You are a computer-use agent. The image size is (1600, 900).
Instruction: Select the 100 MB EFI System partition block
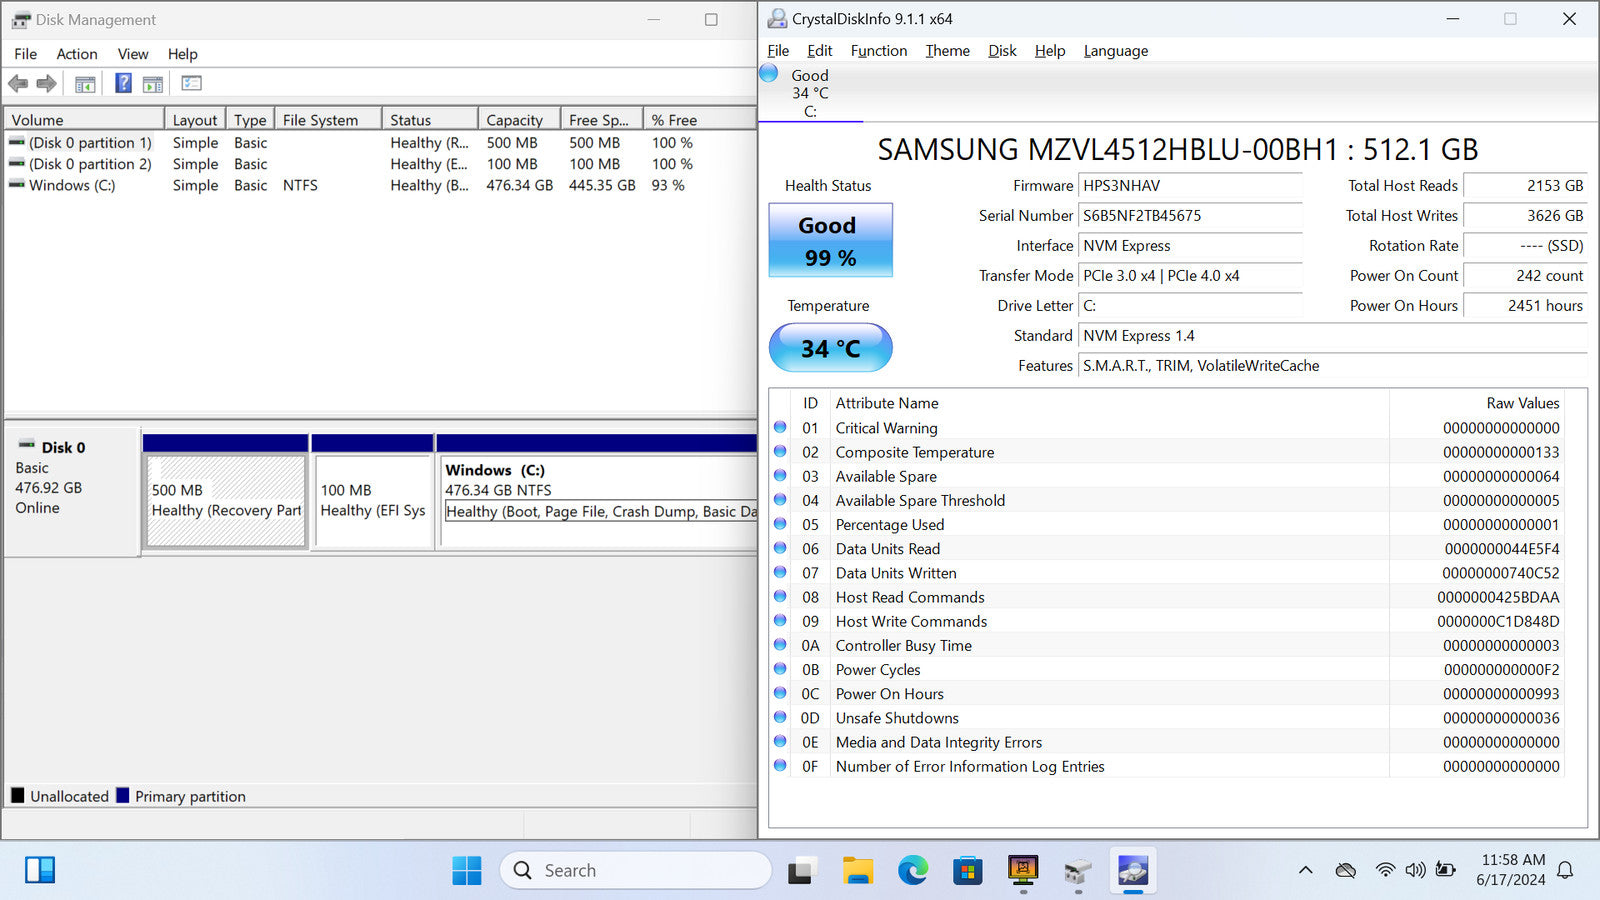click(373, 501)
